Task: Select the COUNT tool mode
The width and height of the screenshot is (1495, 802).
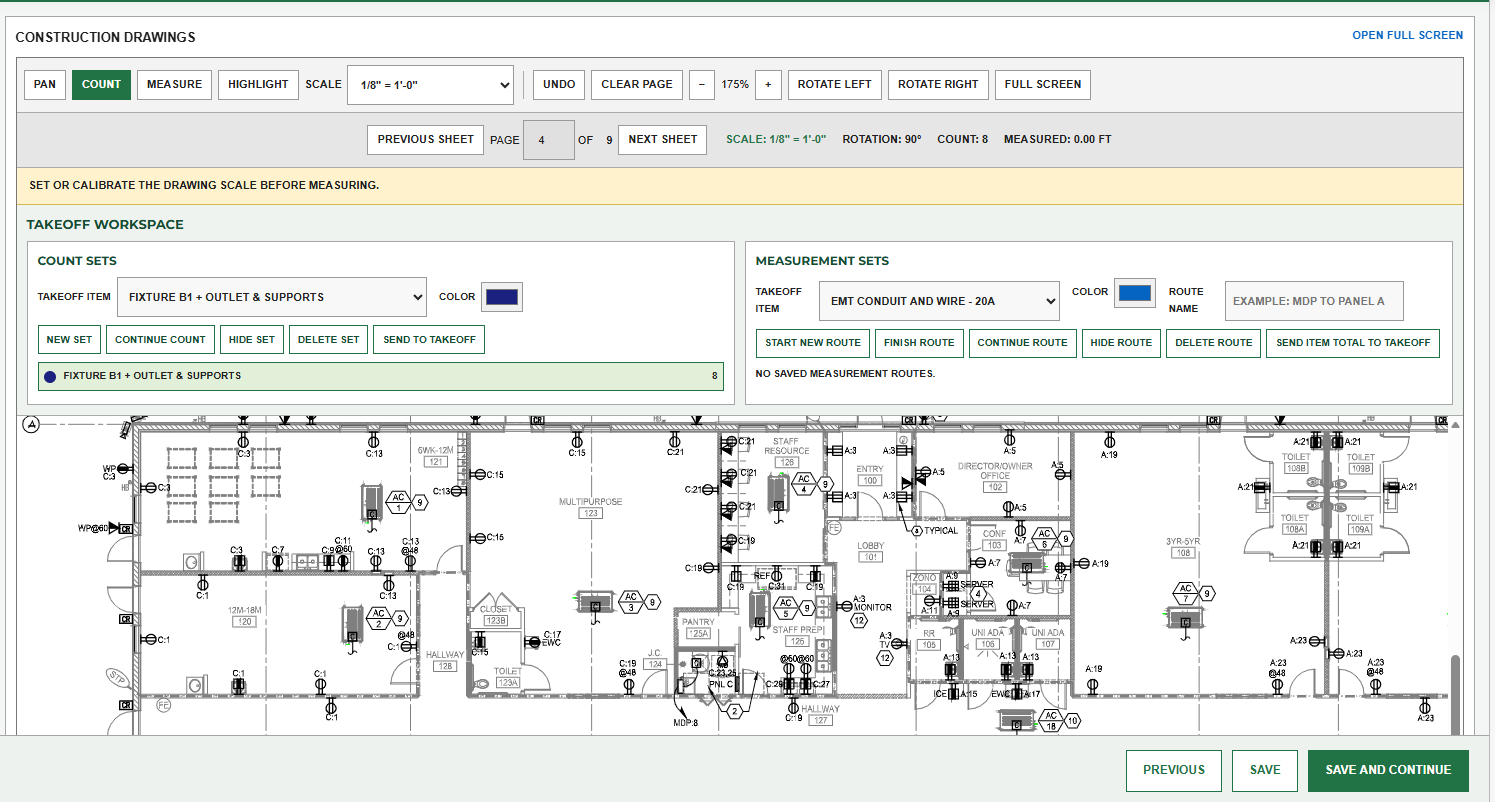Action: (x=101, y=84)
